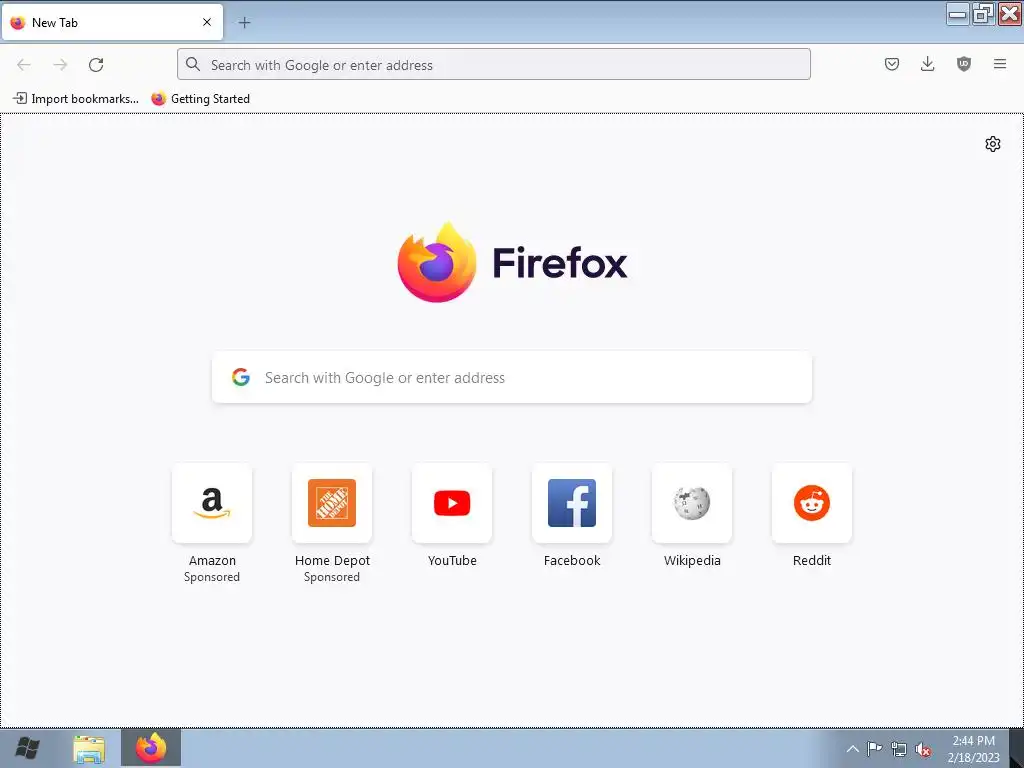Screen dimensions: 1024x768
Task: Click the YouTube label text
Action: coord(452,560)
